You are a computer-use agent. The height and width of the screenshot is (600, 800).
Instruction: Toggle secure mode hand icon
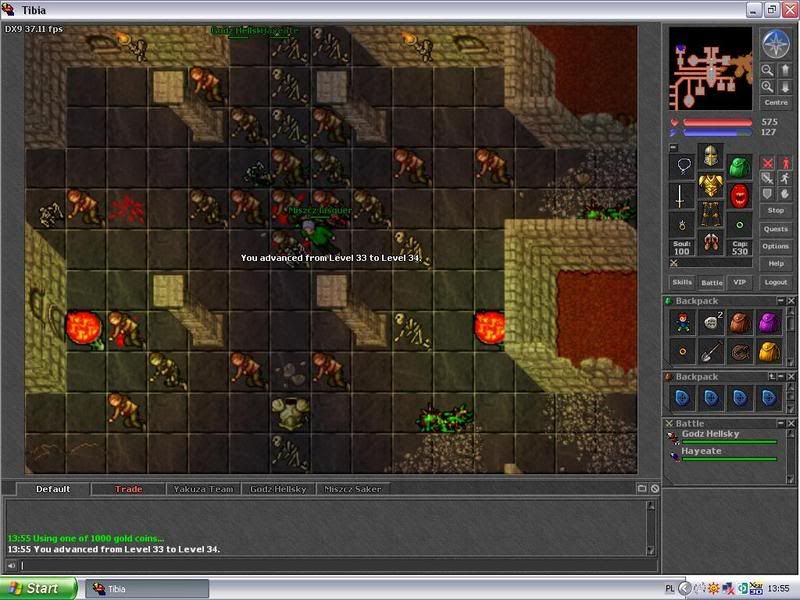point(785,193)
